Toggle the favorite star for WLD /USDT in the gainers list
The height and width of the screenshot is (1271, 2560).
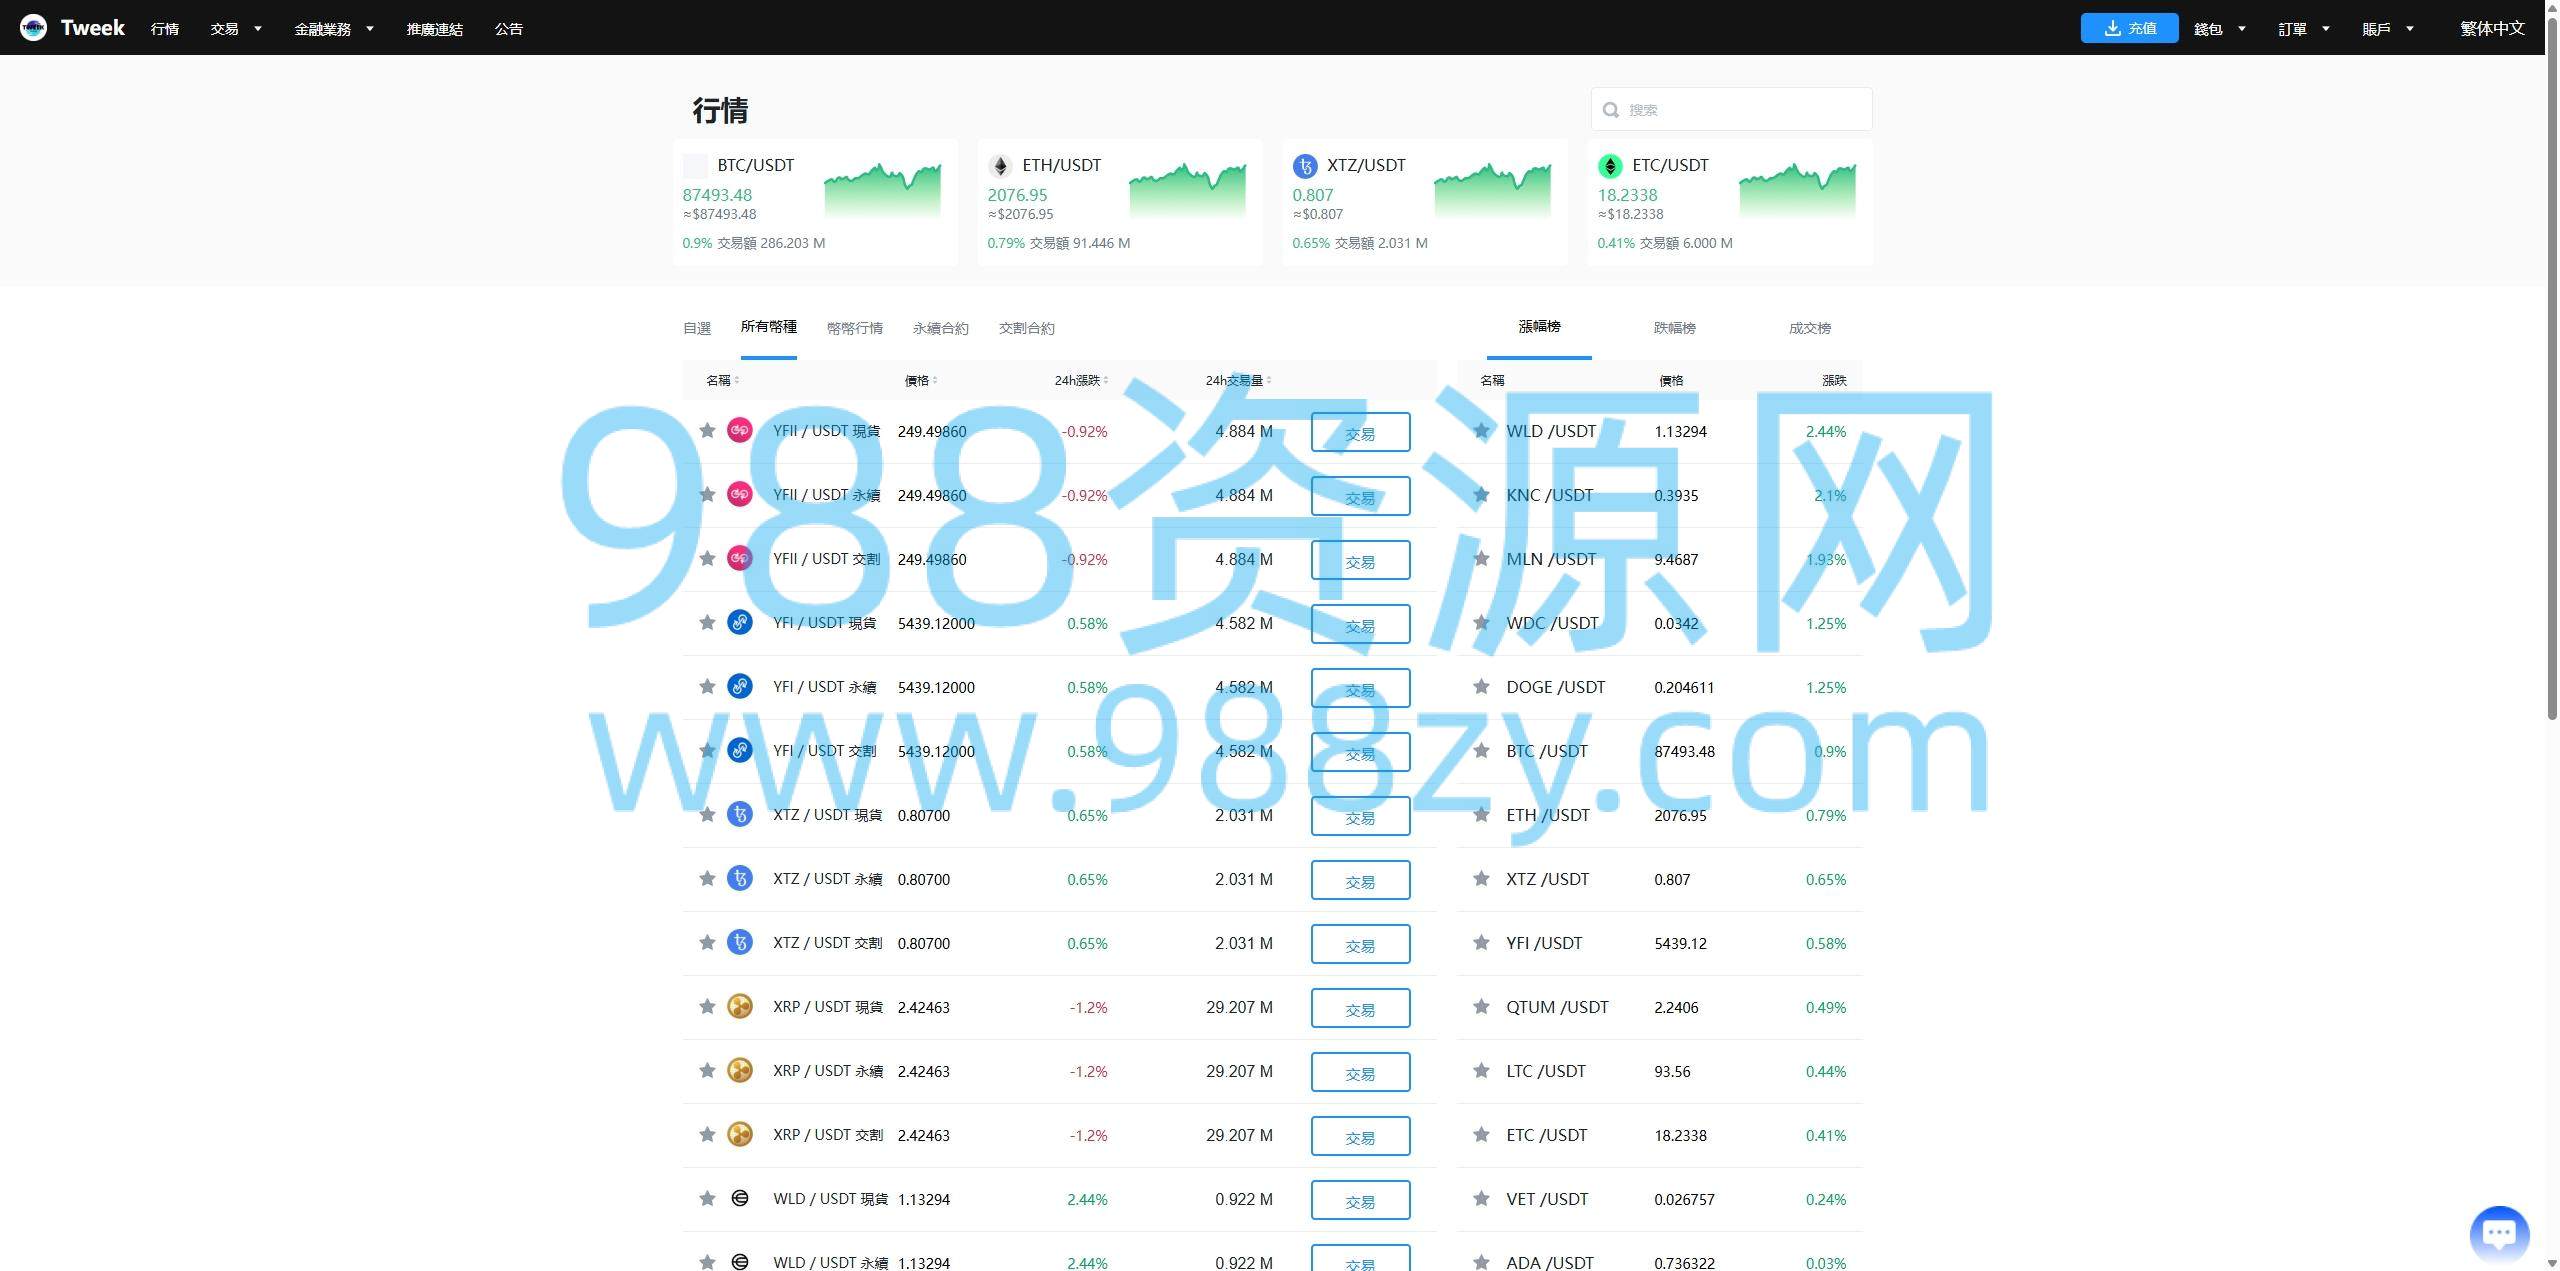(1481, 431)
